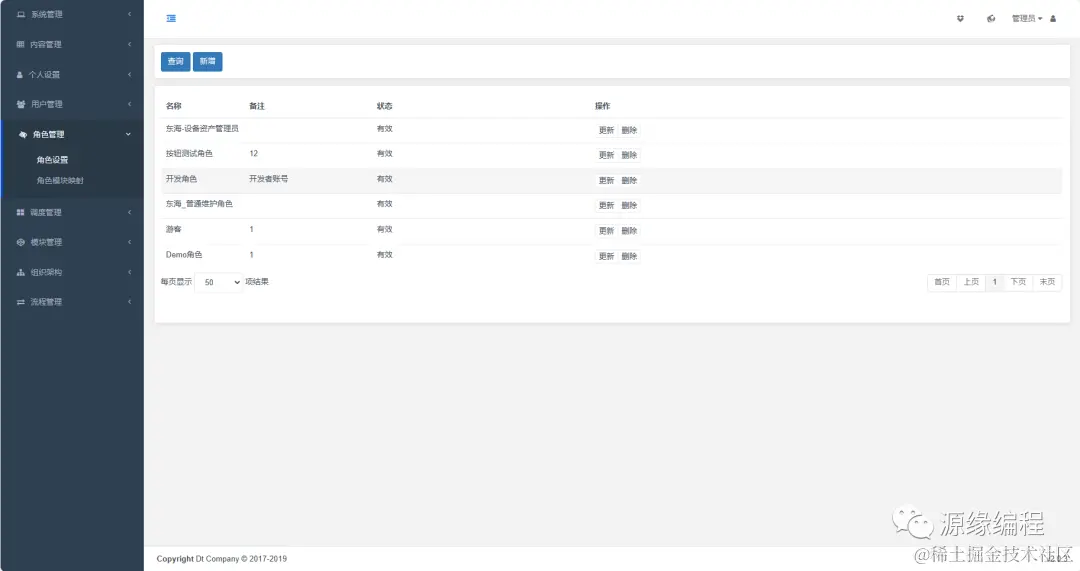Click the laptop icon beside 系统管理
The height and width of the screenshot is (571, 1080).
[21, 14]
